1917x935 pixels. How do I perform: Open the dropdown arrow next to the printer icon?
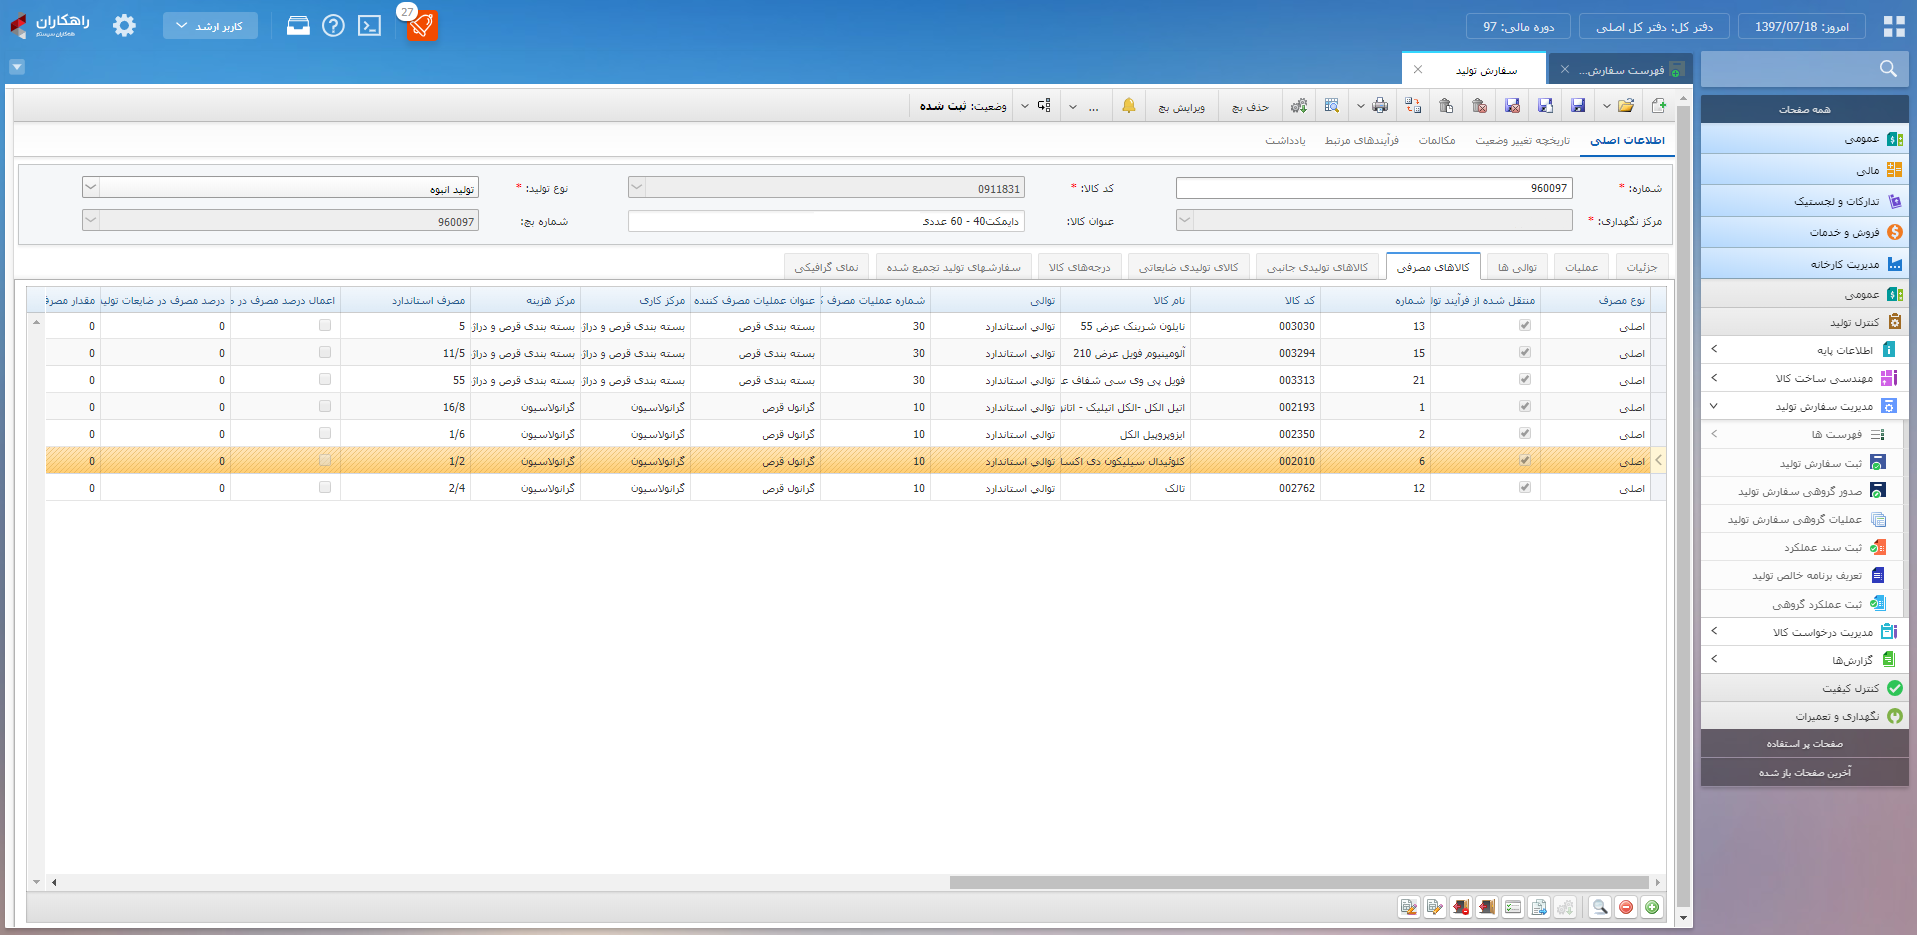coord(1360,106)
